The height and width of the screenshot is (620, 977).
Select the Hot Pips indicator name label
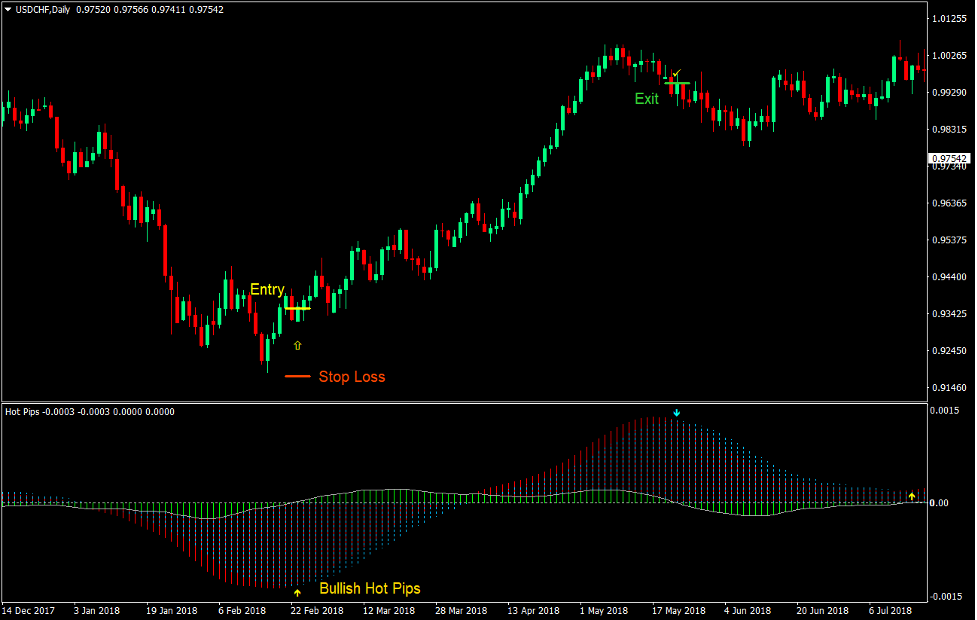pos(23,410)
